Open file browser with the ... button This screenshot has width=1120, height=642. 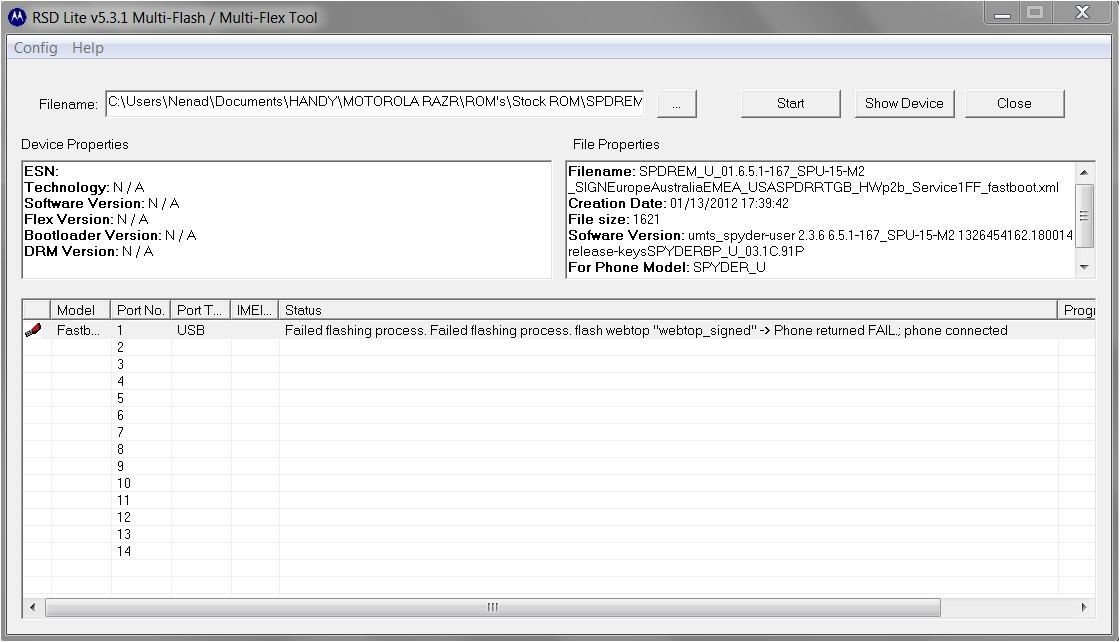tap(676, 104)
